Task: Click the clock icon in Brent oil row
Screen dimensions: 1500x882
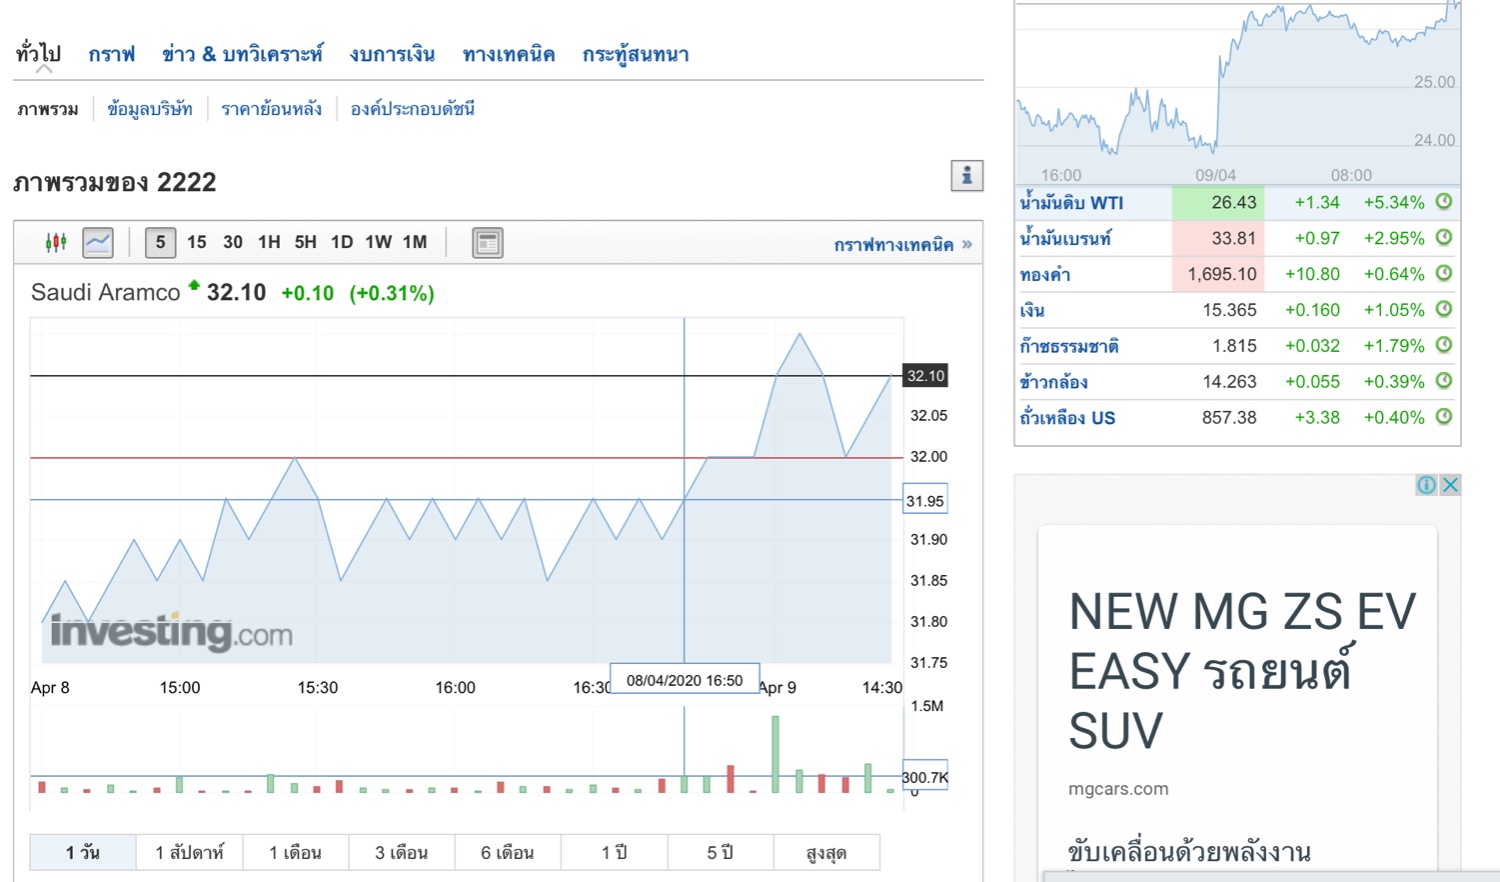Action: pyautogui.click(x=1444, y=238)
